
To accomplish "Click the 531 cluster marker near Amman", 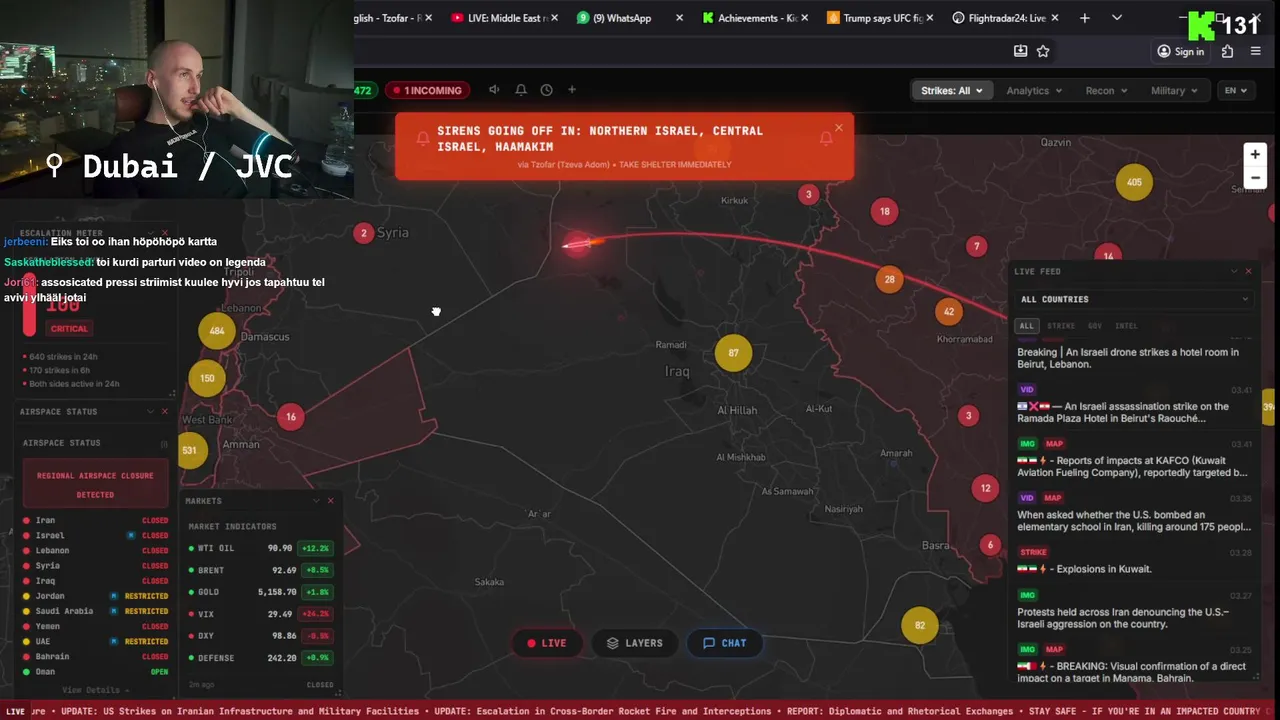I will click(x=189, y=450).
